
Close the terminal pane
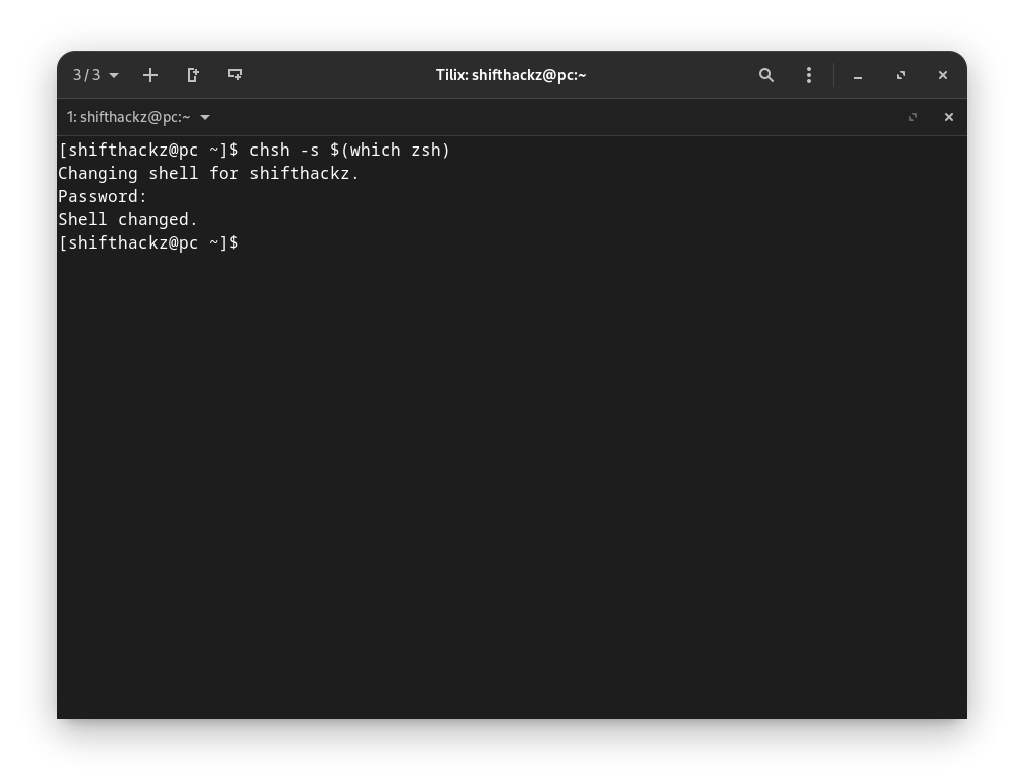[949, 117]
